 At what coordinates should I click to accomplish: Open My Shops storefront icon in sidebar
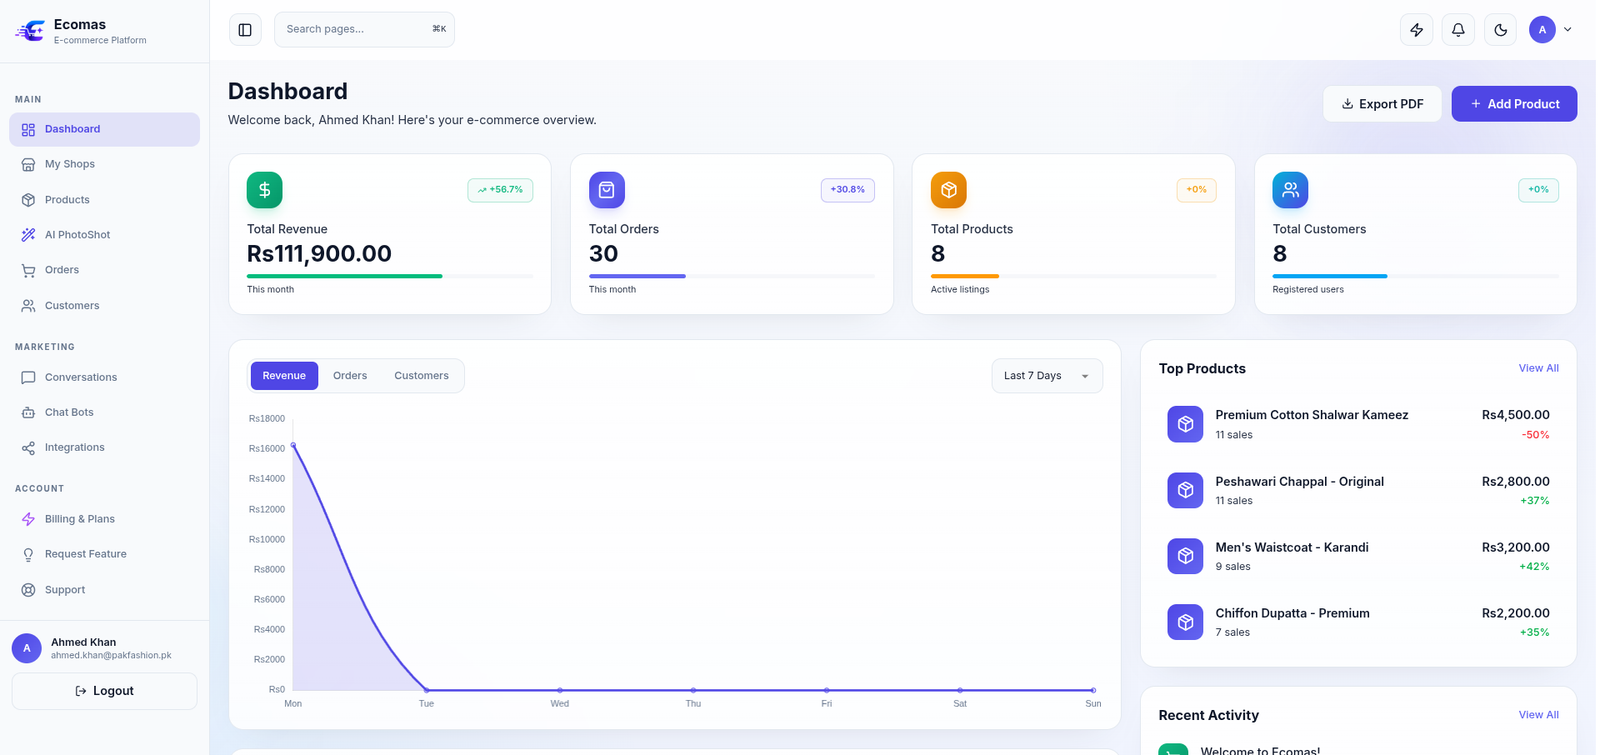tap(28, 164)
